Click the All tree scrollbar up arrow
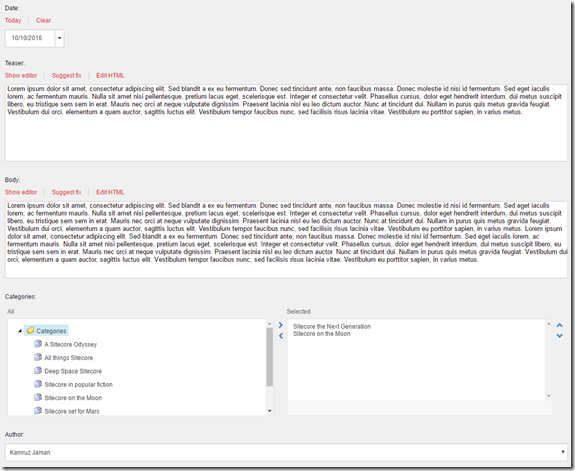575x471 pixels. click(x=270, y=324)
